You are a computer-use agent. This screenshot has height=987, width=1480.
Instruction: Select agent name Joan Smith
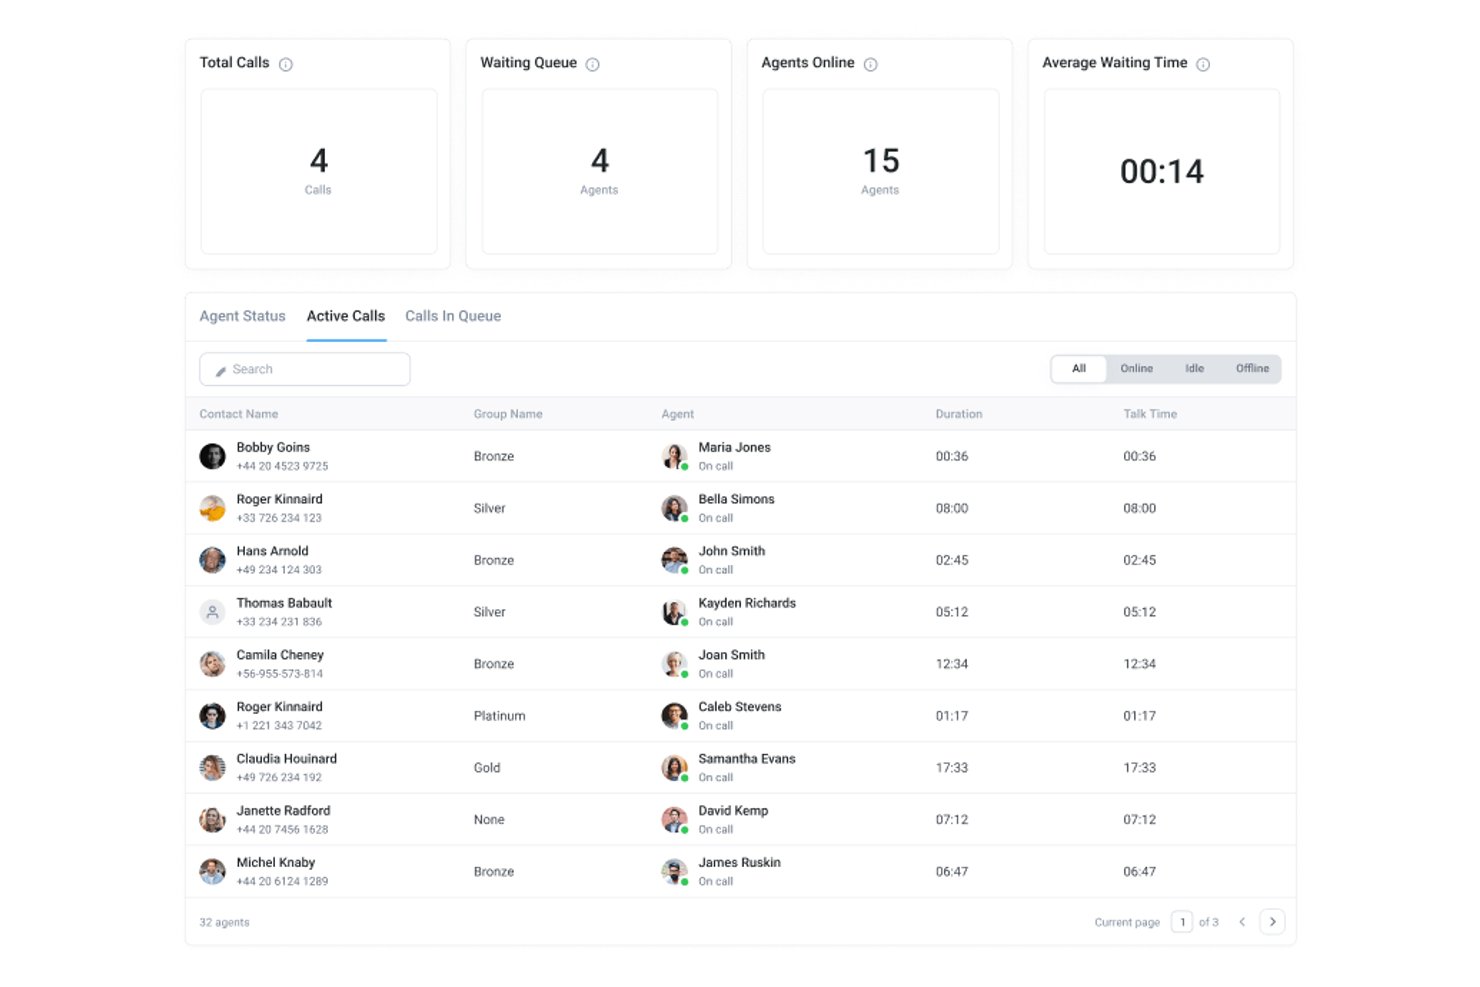(x=732, y=655)
